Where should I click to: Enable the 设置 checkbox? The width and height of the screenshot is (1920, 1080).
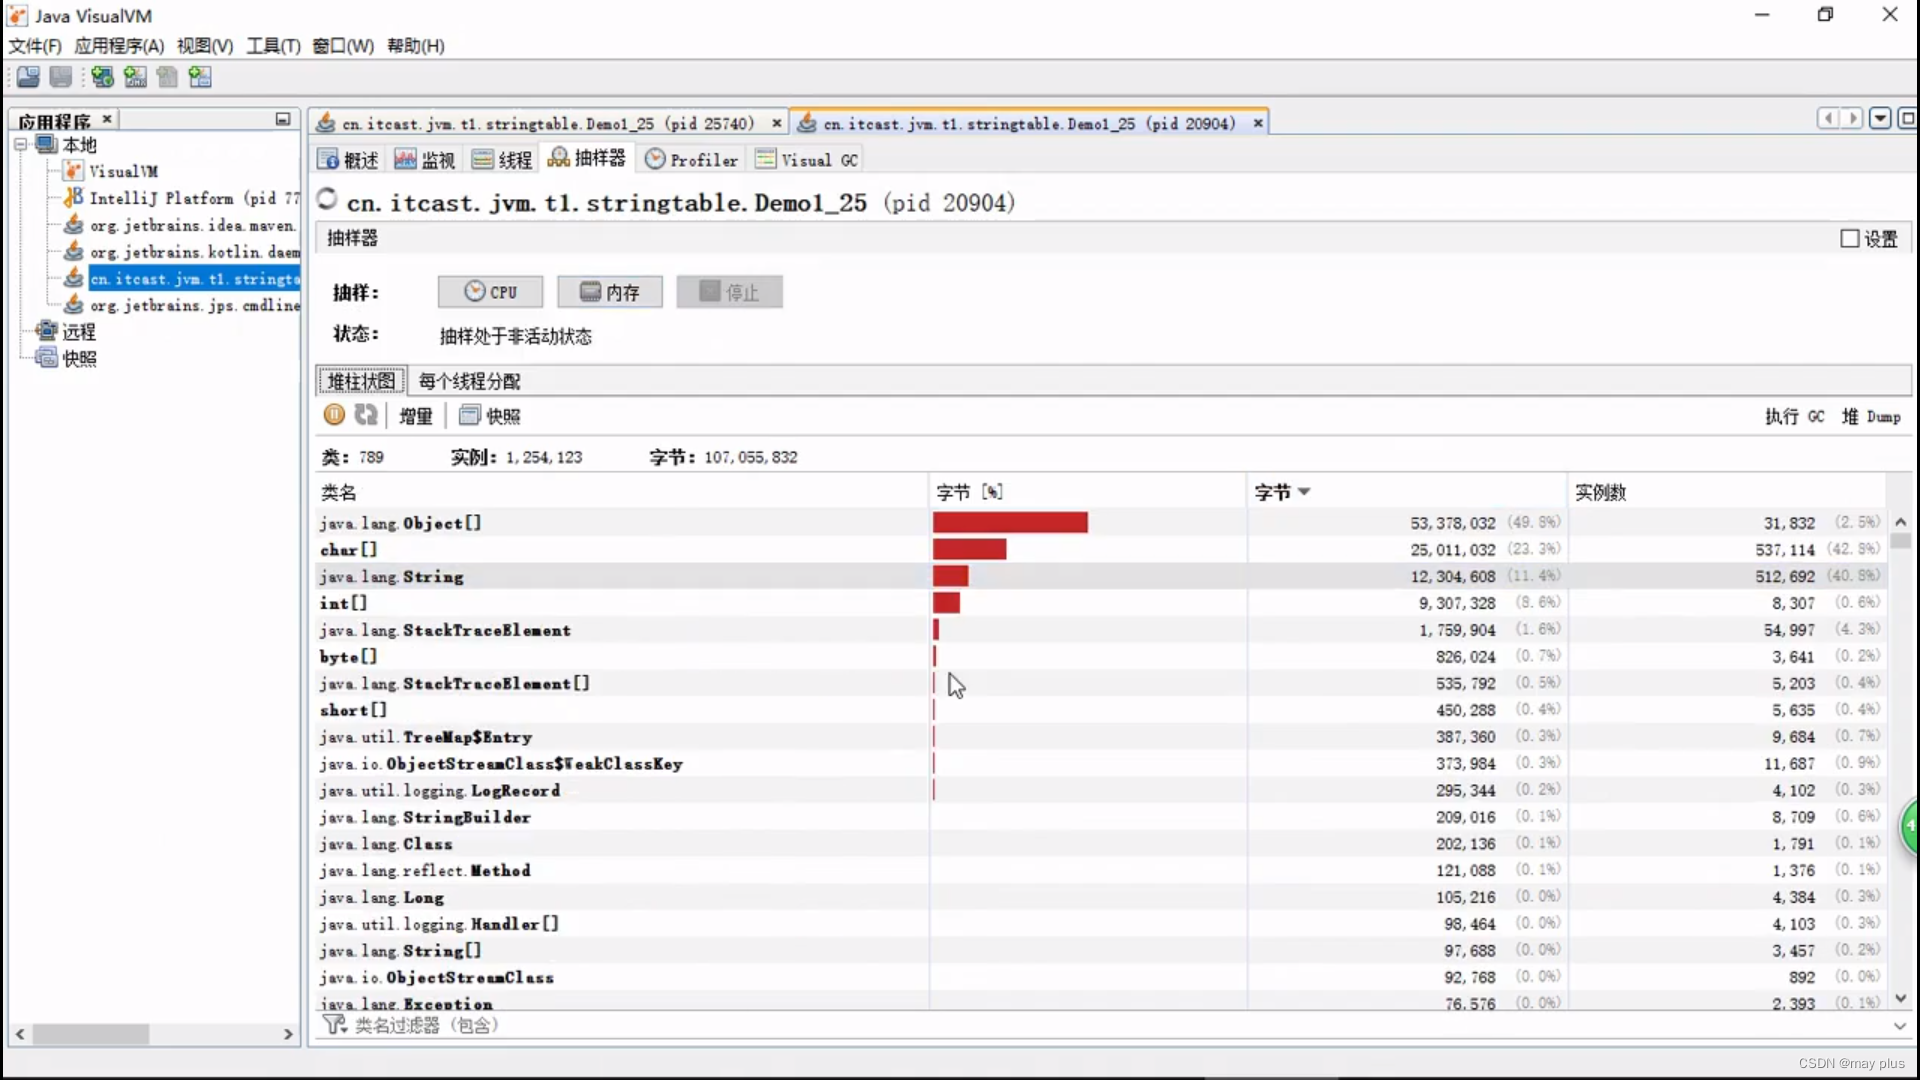tap(1849, 239)
